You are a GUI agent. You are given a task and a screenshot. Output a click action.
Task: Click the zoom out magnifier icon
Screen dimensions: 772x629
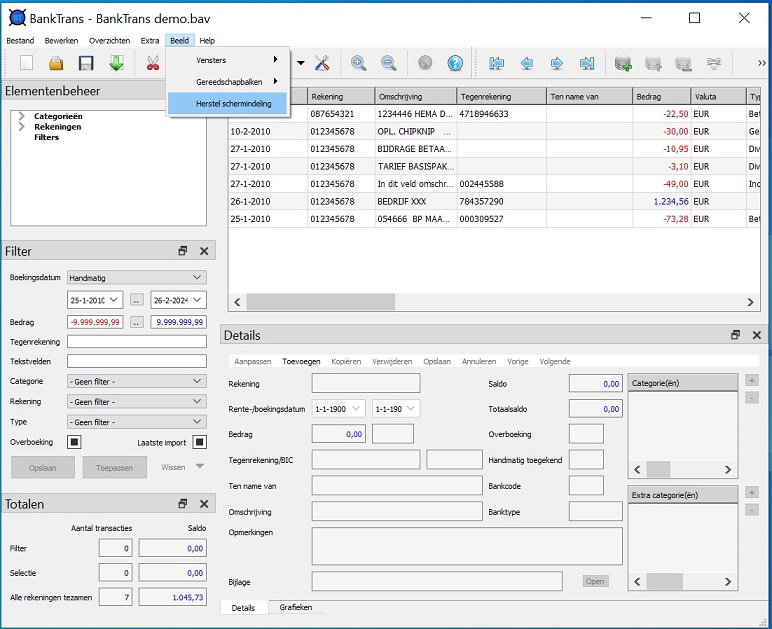click(x=388, y=64)
